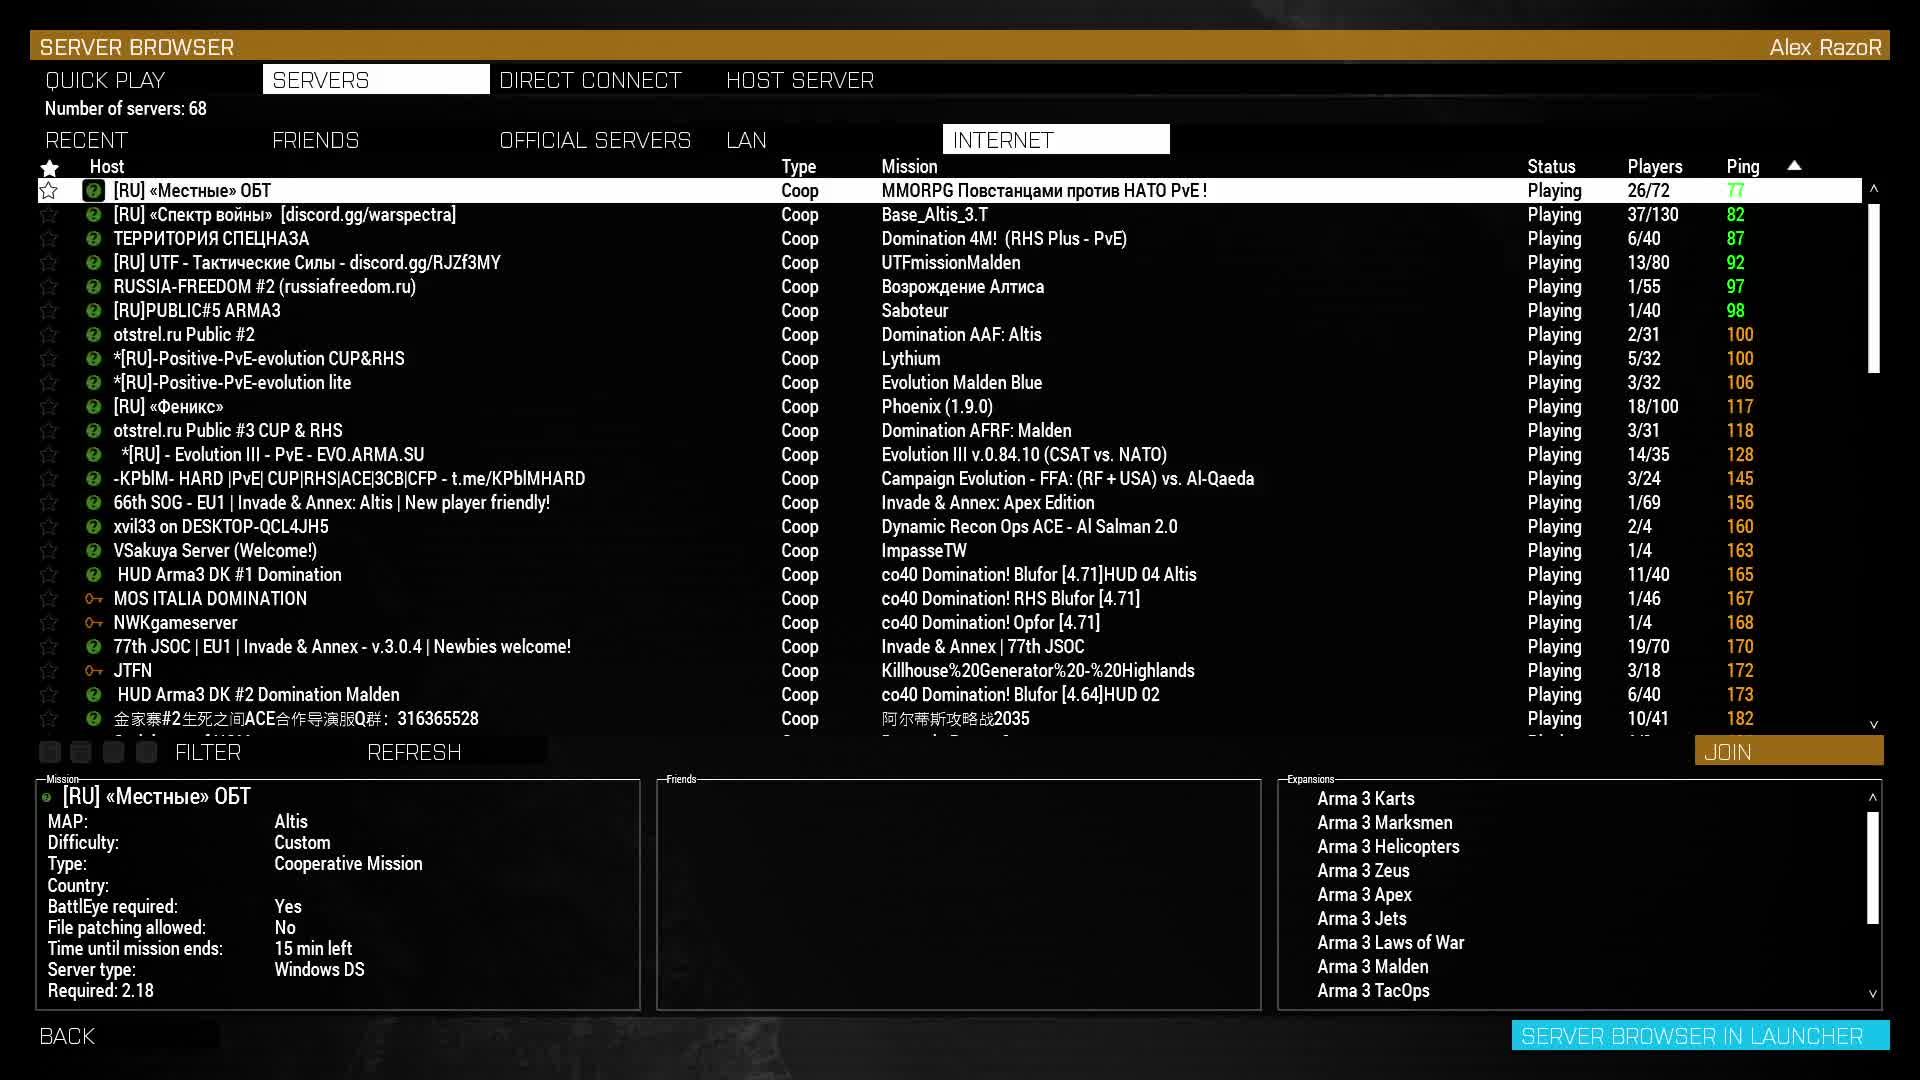Star the RUSSIA-FREEDOM #2 server as favorite
This screenshot has width=1920, height=1080.
[48, 287]
